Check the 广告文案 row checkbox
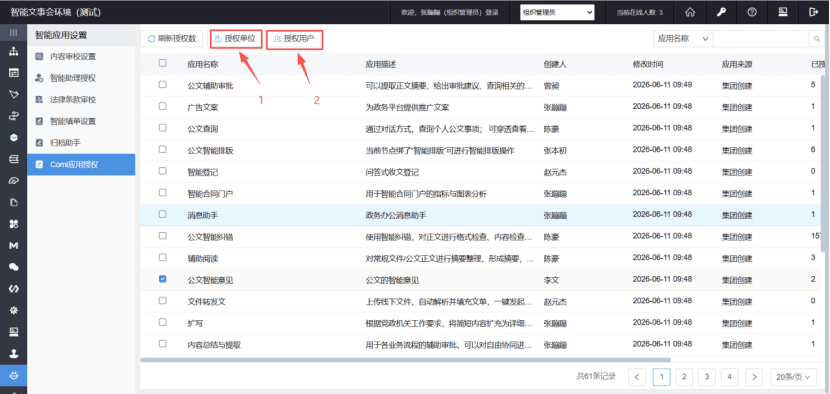 click(x=163, y=106)
